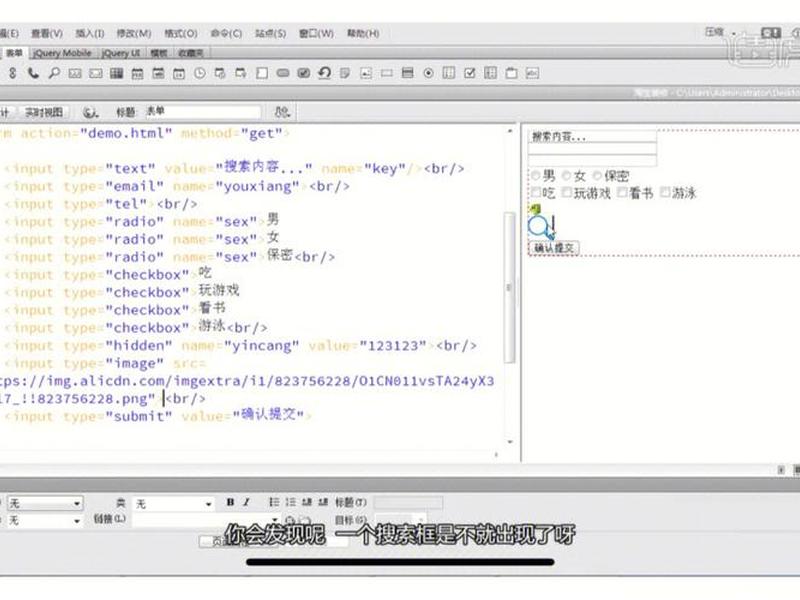This screenshot has height=600, width=800.
Task: Insert a Button element from Form toolbar
Action: (x=283, y=73)
